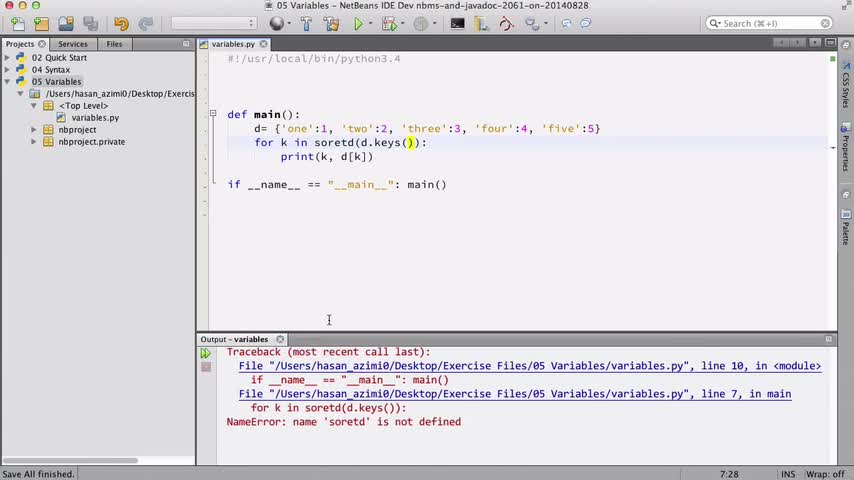Collapse the 05 Variables project
This screenshot has width=854, height=480.
(x=7, y=81)
